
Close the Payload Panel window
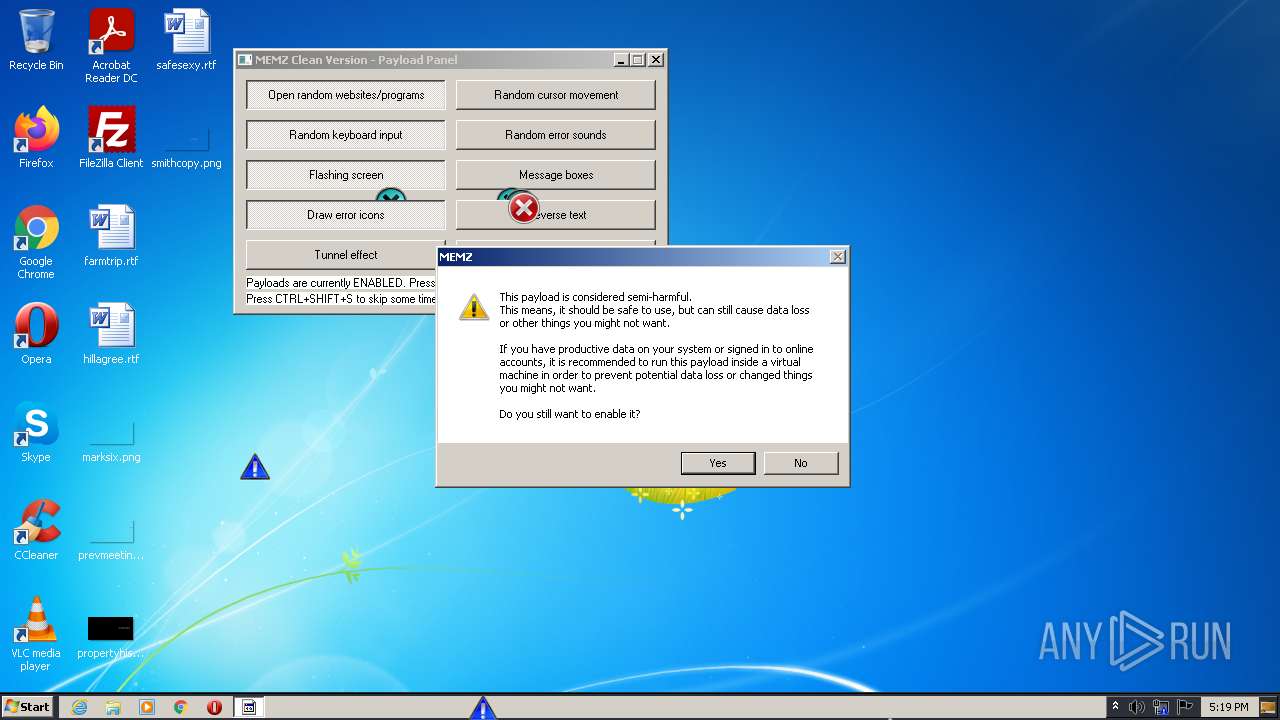pos(656,60)
